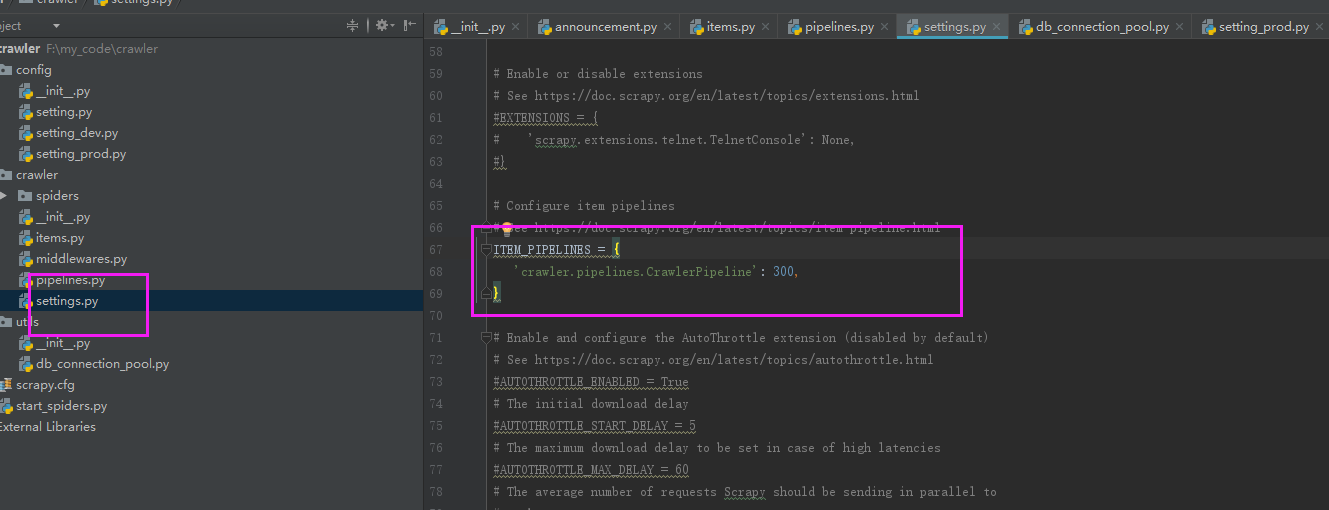
Task: Click the value 300 on line 68
Action: coord(783,272)
